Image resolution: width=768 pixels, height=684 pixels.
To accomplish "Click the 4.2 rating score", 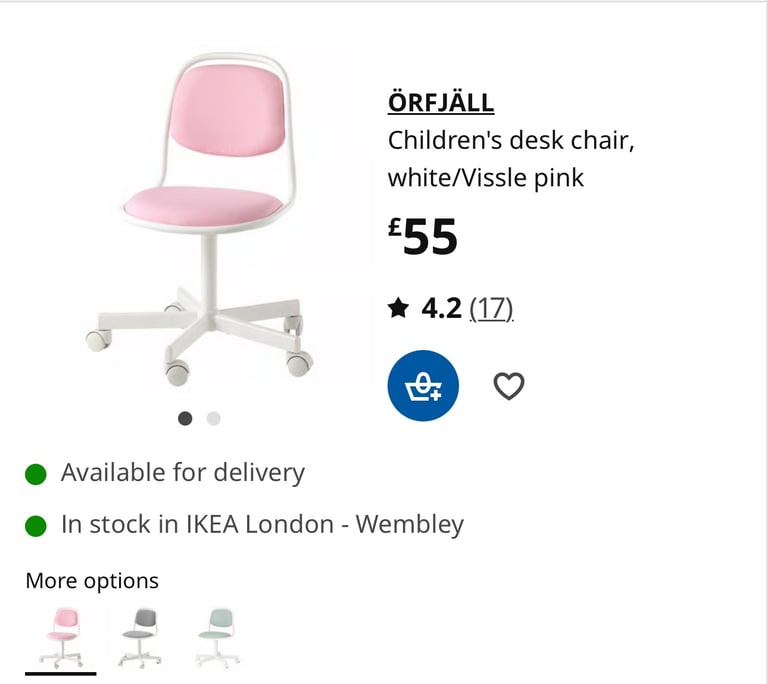I will [441, 309].
